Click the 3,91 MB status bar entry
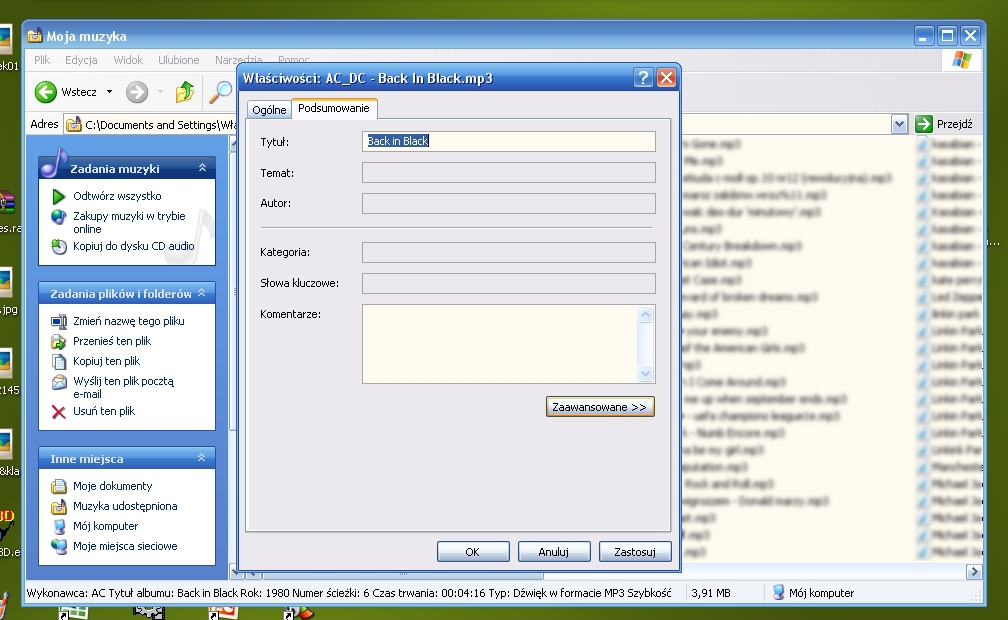The image size is (1008, 620). [x=710, y=593]
